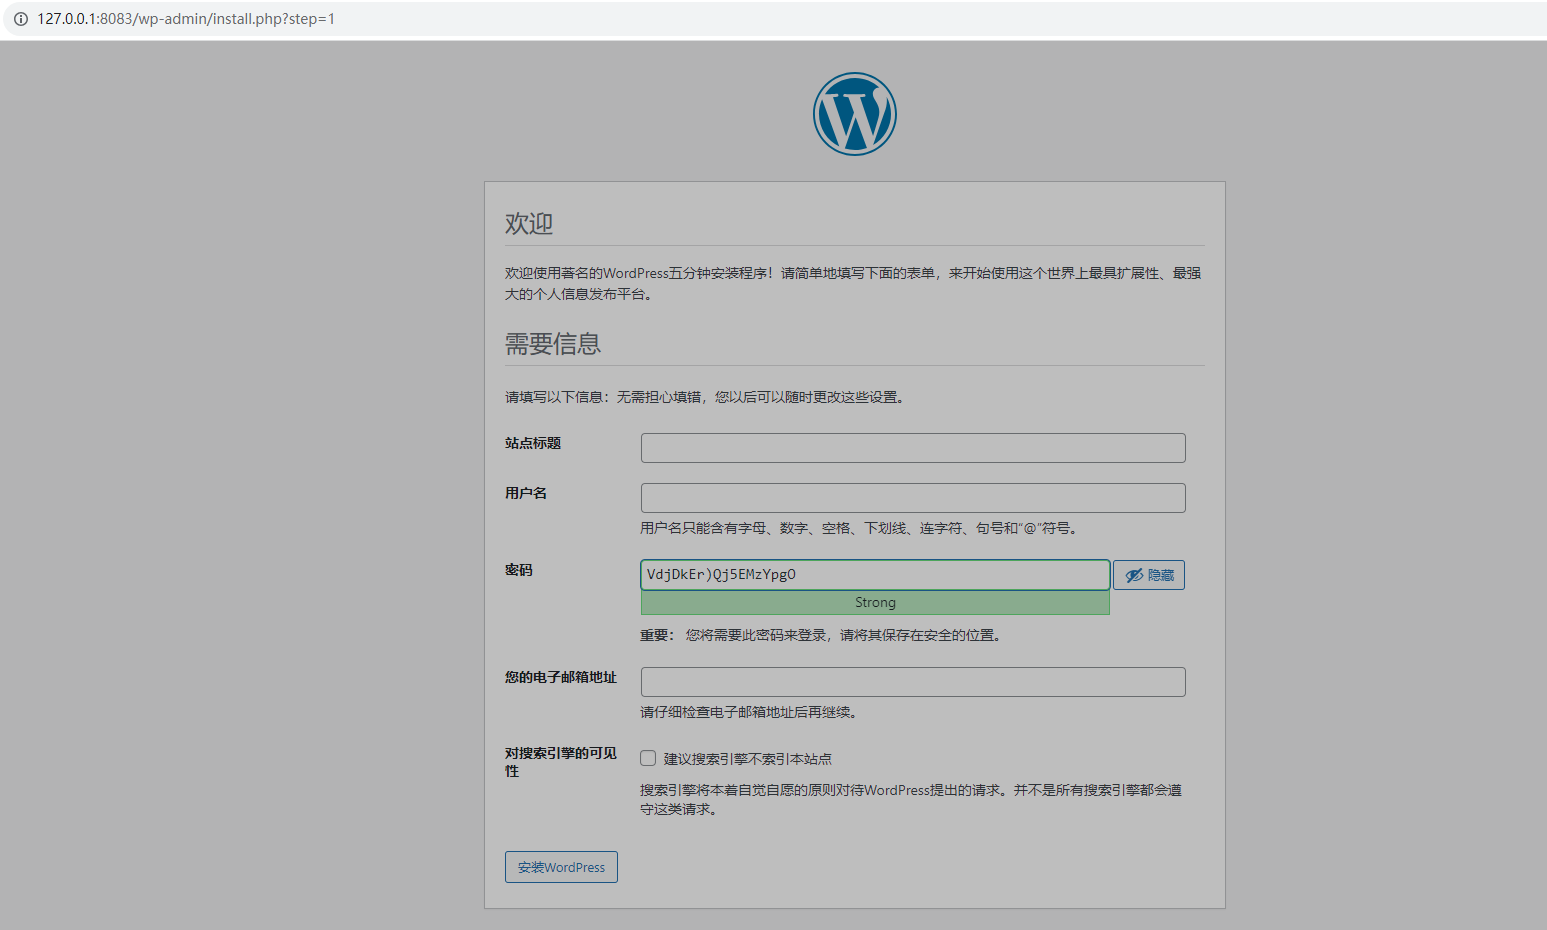Click the 密码 password field
Viewport: 1547px width, 930px height.
point(875,575)
